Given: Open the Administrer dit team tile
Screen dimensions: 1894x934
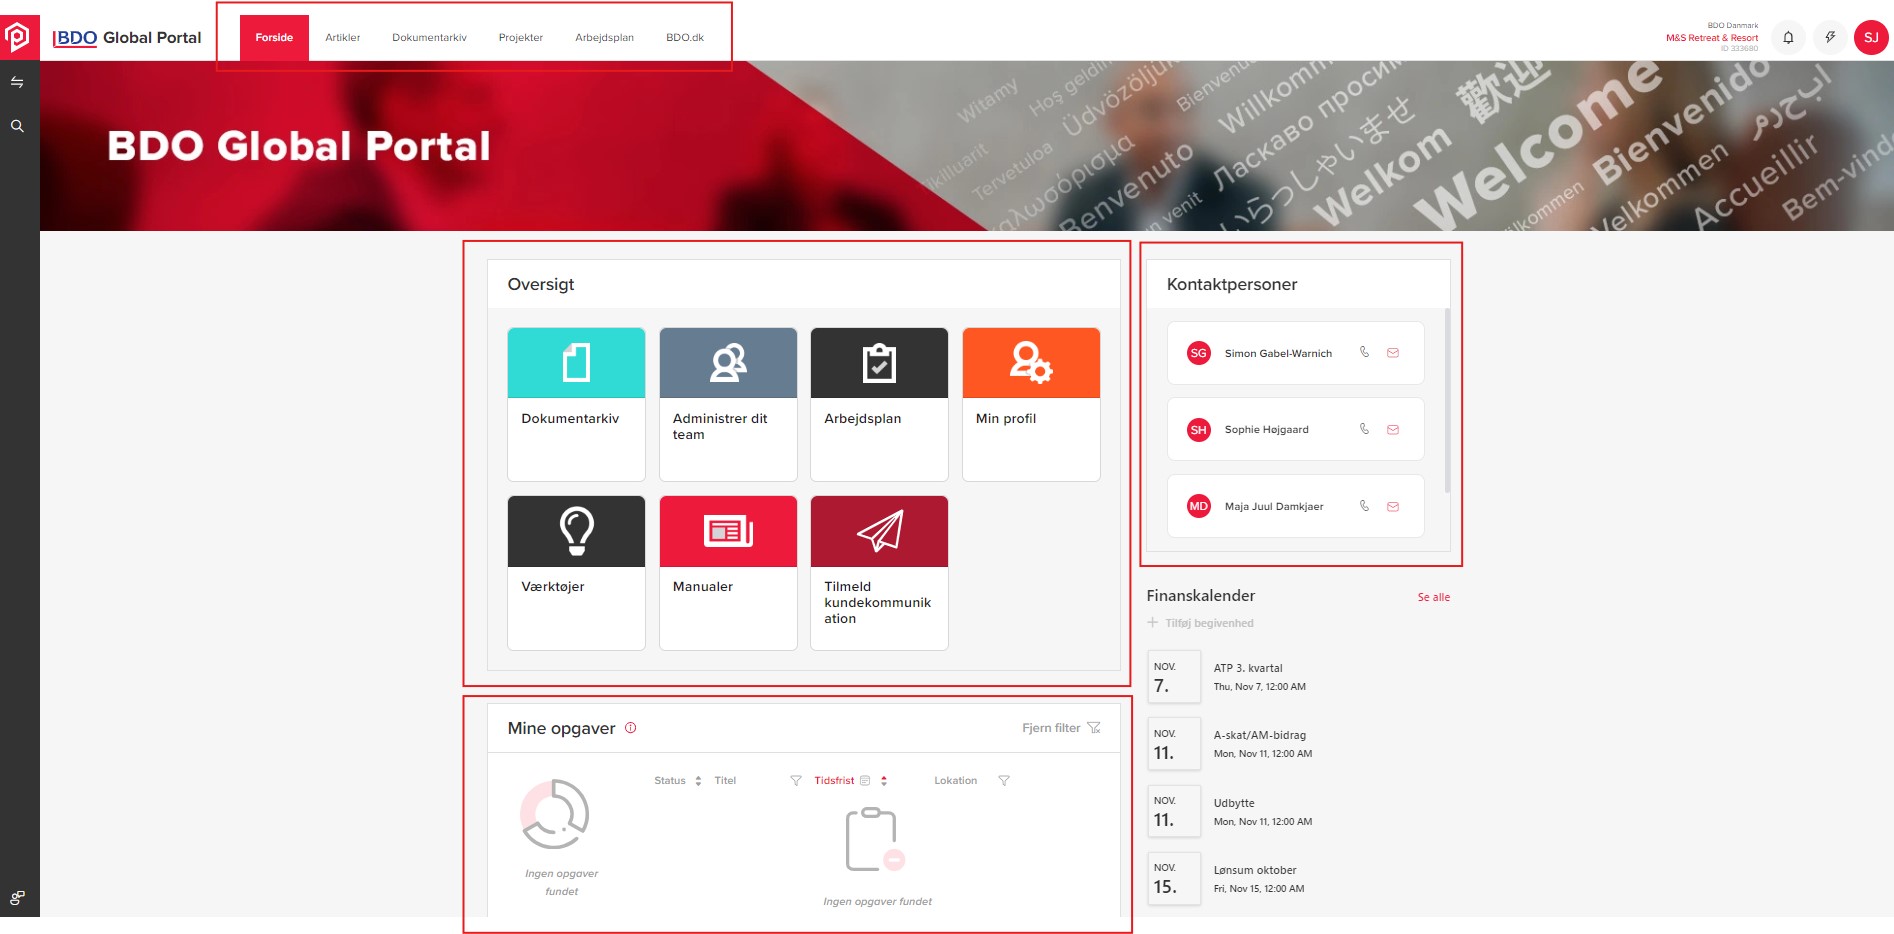Looking at the screenshot, I should pos(728,404).
